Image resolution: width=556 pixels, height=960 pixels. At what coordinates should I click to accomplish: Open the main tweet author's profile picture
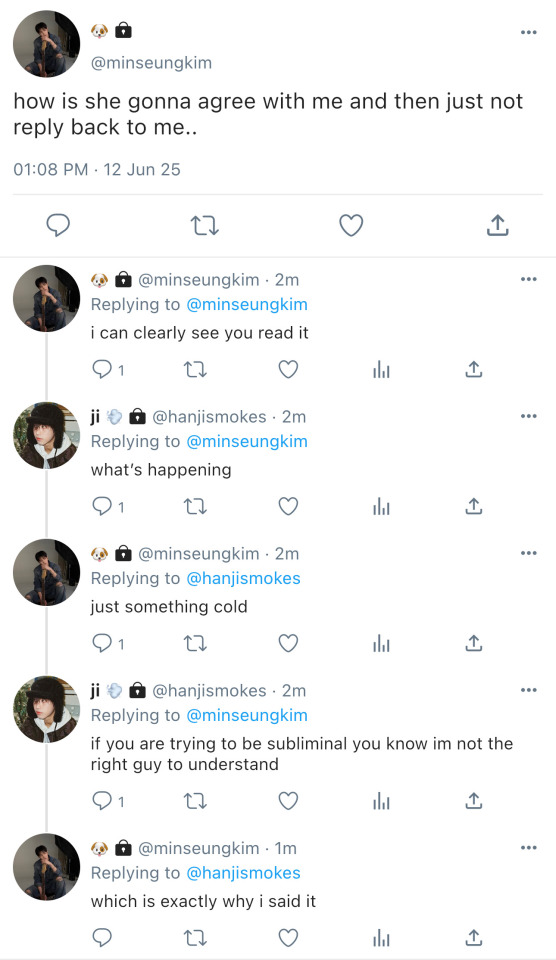[47, 44]
